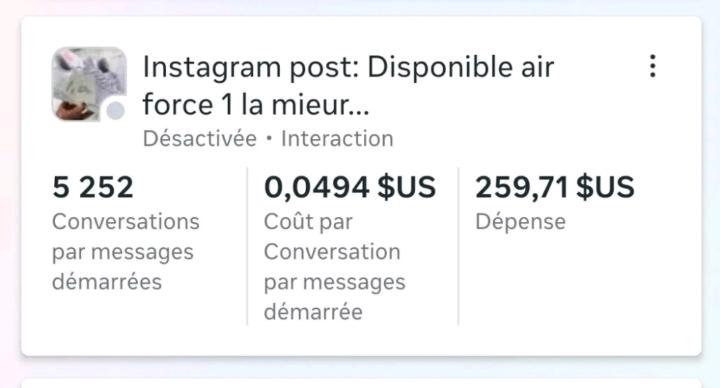Click the '$US' currency text beside 259,71
This screenshot has width=720, height=388.
pyautogui.click(x=605, y=187)
